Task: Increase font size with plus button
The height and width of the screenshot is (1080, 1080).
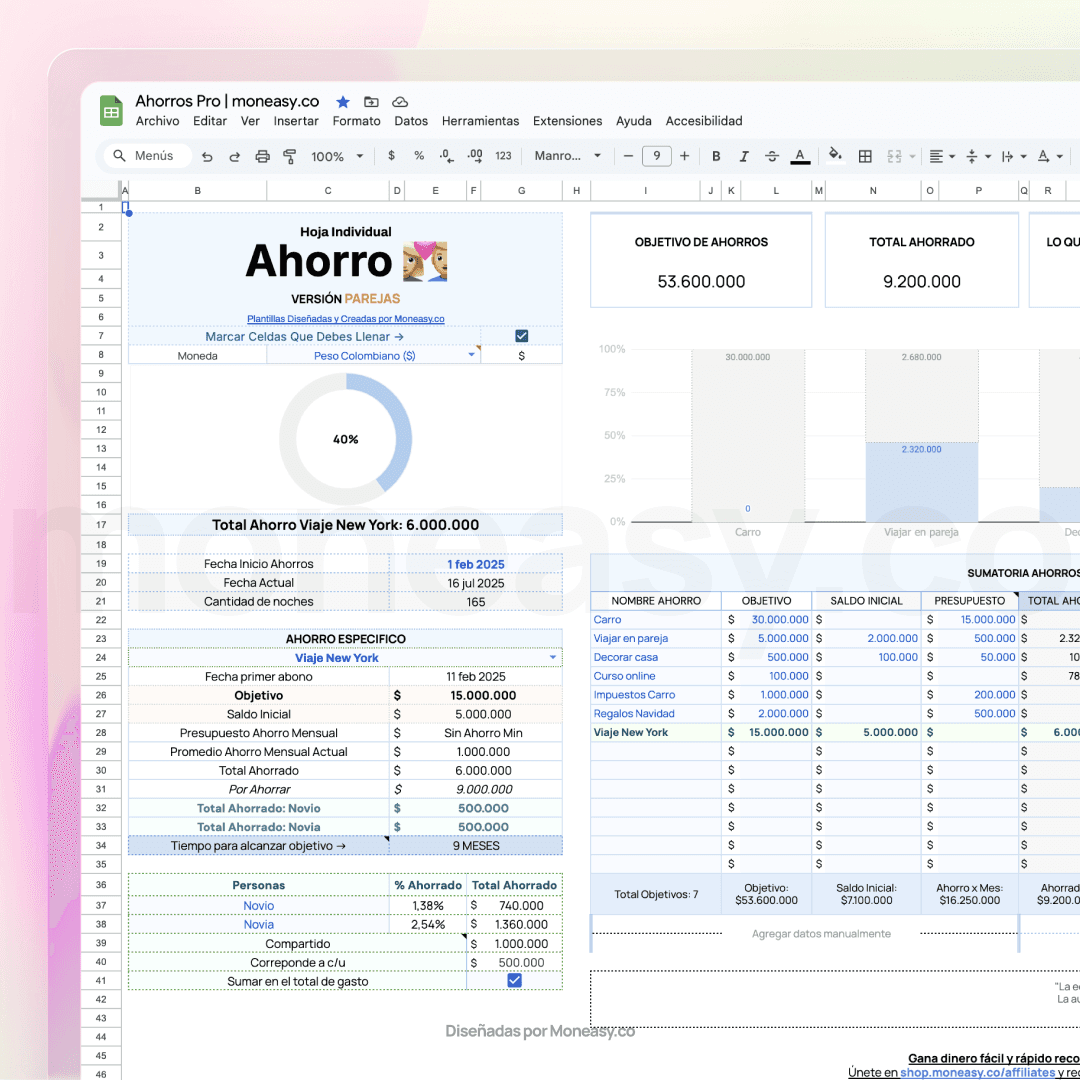Action: [x=684, y=156]
